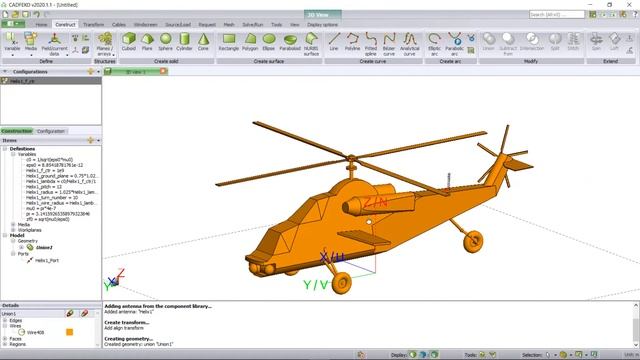Select the Cuboid solid tool
This screenshot has width=640, height=360.
129,42
